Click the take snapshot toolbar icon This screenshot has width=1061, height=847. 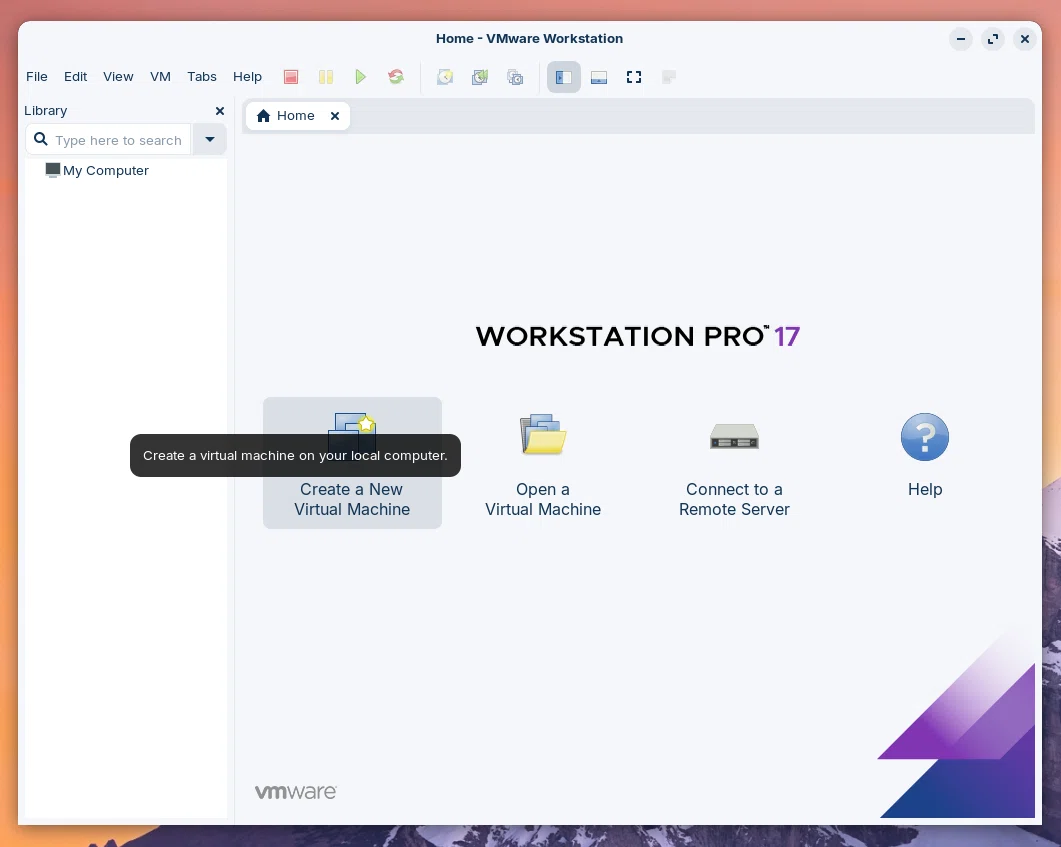click(x=445, y=77)
